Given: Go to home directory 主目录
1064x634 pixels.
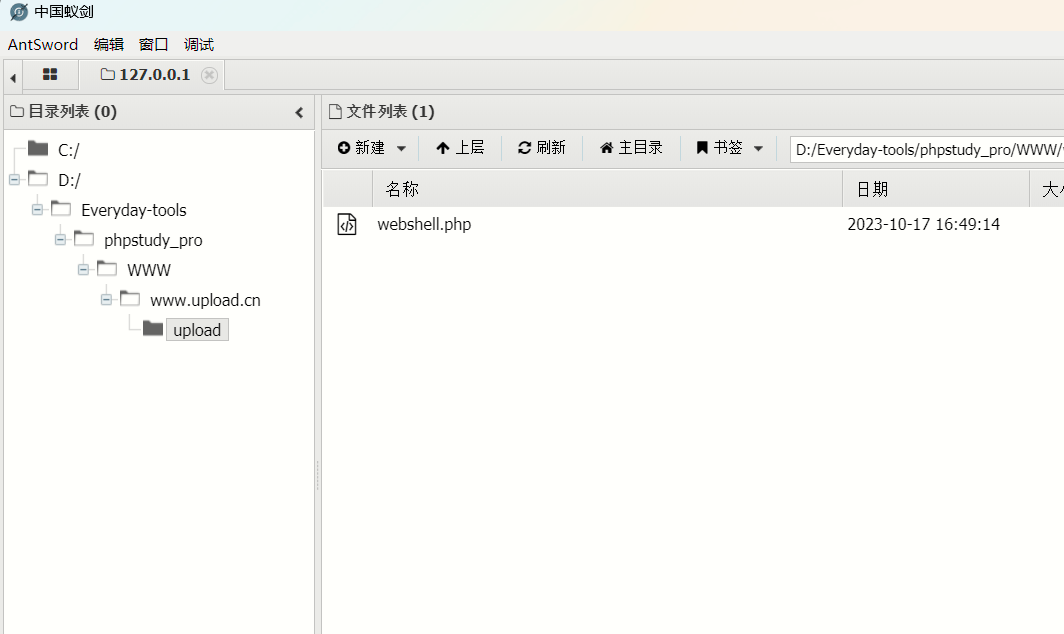Looking at the screenshot, I should pyautogui.click(x=631, y=148).
